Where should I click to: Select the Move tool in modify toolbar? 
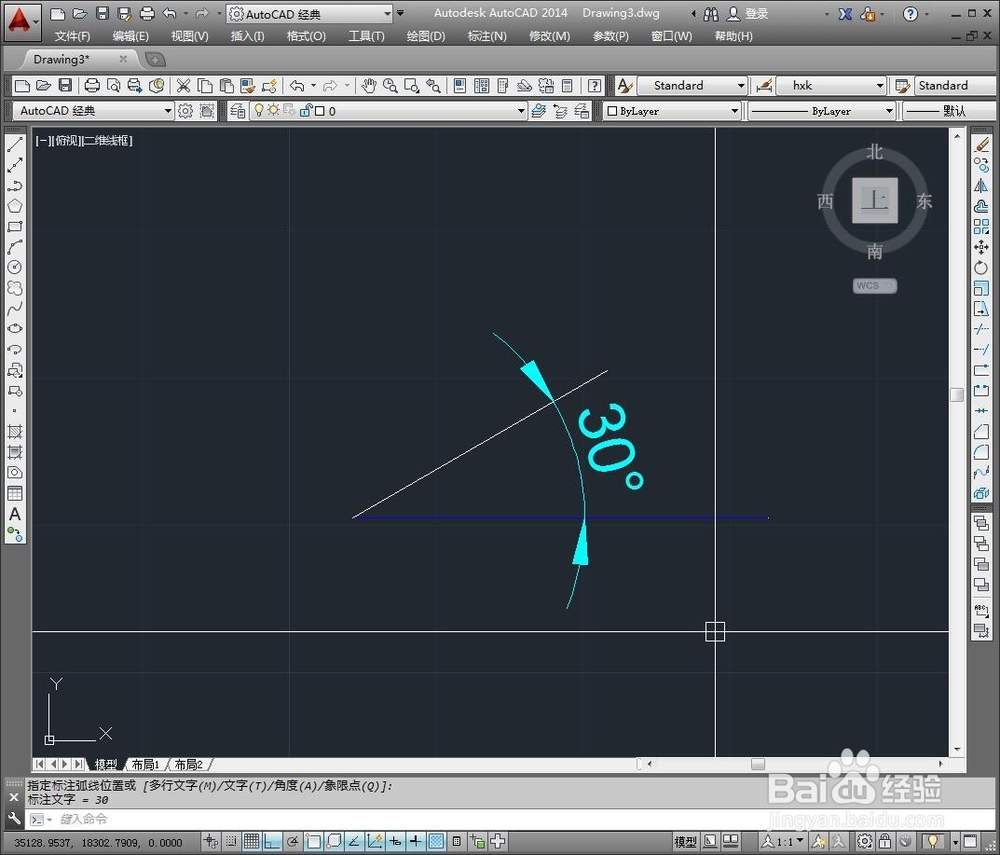point(982,247)
